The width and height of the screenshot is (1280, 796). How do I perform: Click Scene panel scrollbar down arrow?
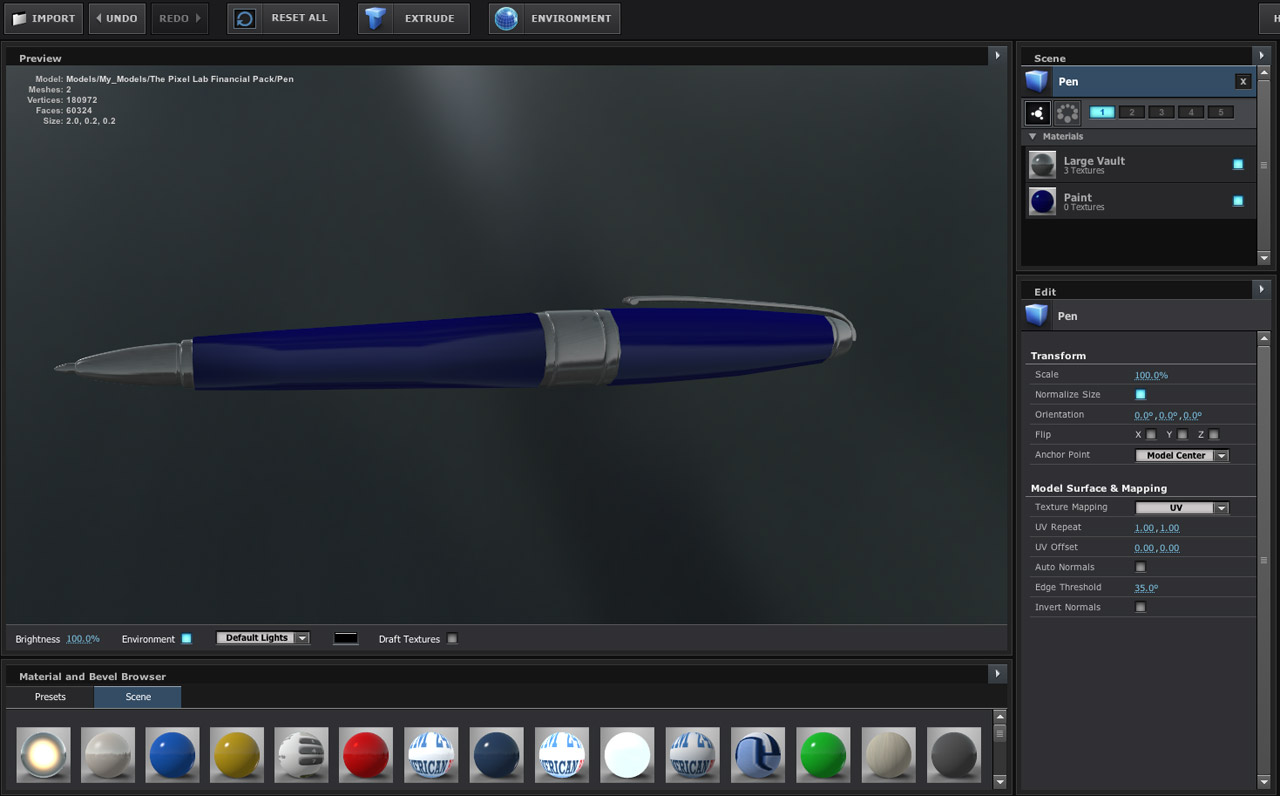click(1263, 258)
